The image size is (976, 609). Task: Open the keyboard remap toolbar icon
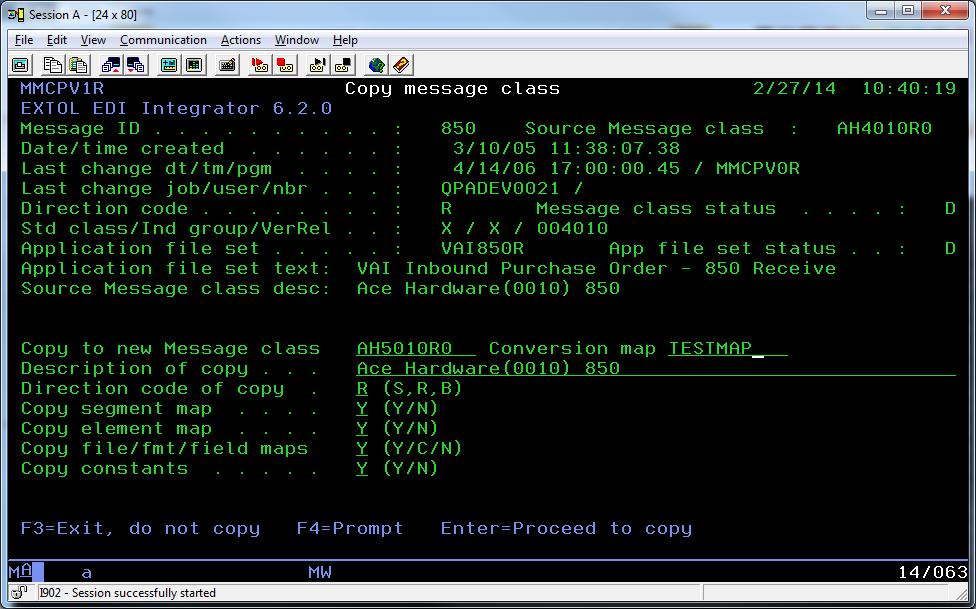[227, 65]
